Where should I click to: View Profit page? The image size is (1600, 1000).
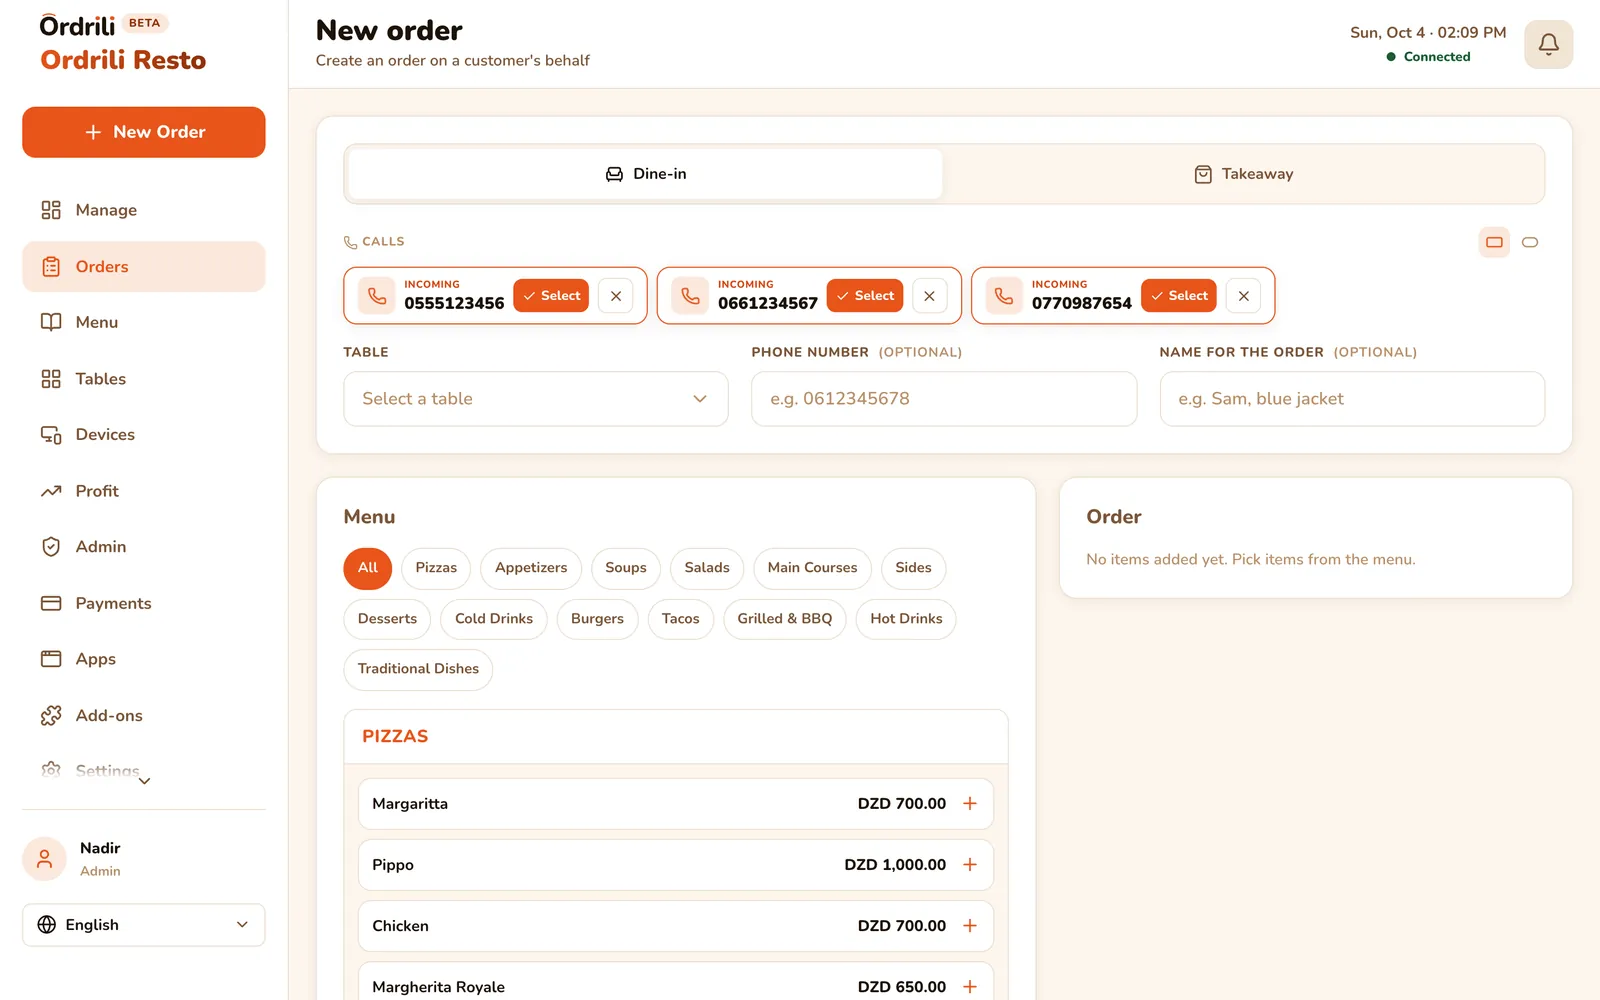click(144, 491)
